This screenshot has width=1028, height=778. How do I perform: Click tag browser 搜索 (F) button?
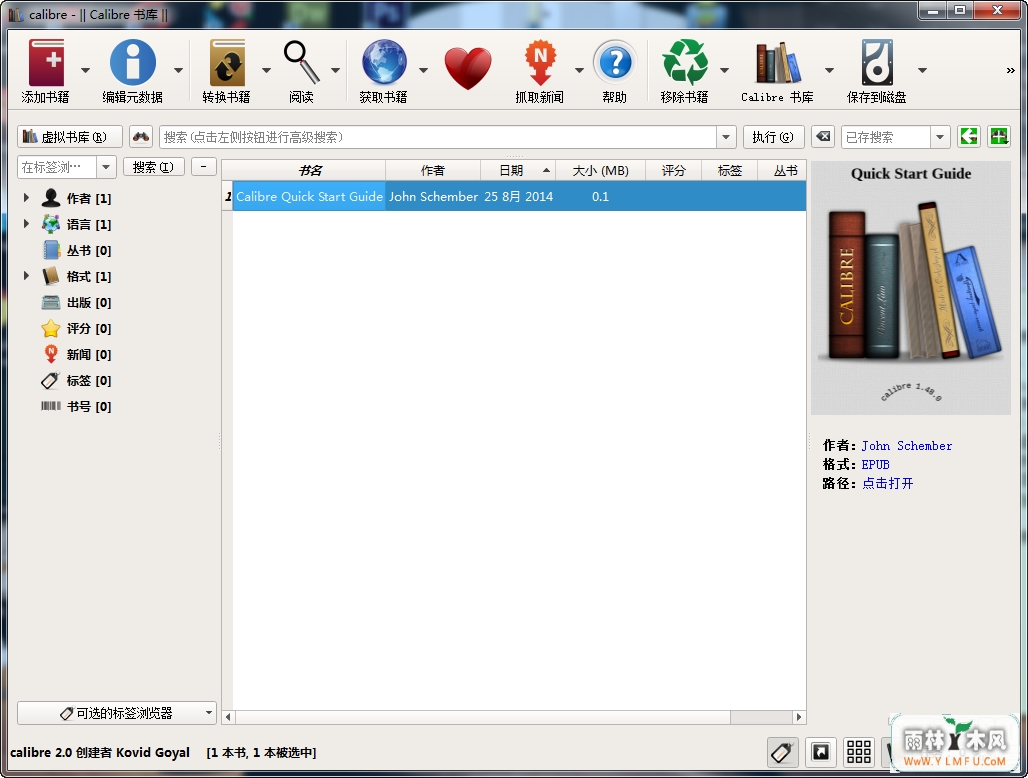click(153, 167)
